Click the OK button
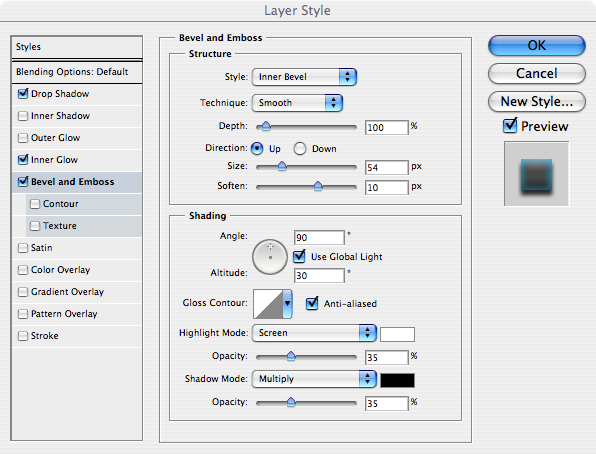Viewport: 596px width, 454px height. tap(536, 46)
